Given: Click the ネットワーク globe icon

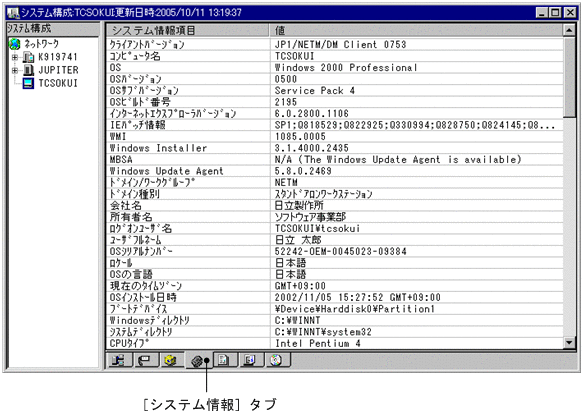Looking at the screenshot, I should click(15, 44).
